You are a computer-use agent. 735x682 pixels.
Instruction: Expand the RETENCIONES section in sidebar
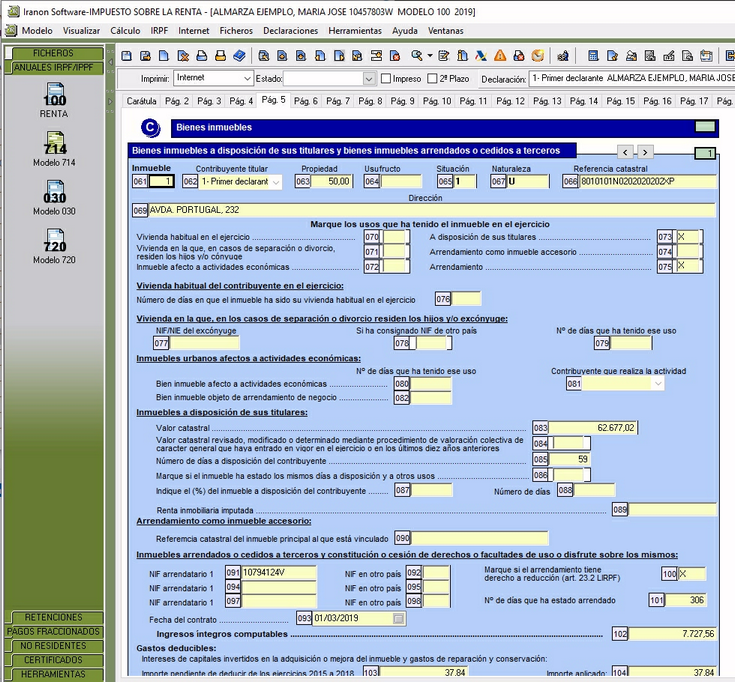54,618
